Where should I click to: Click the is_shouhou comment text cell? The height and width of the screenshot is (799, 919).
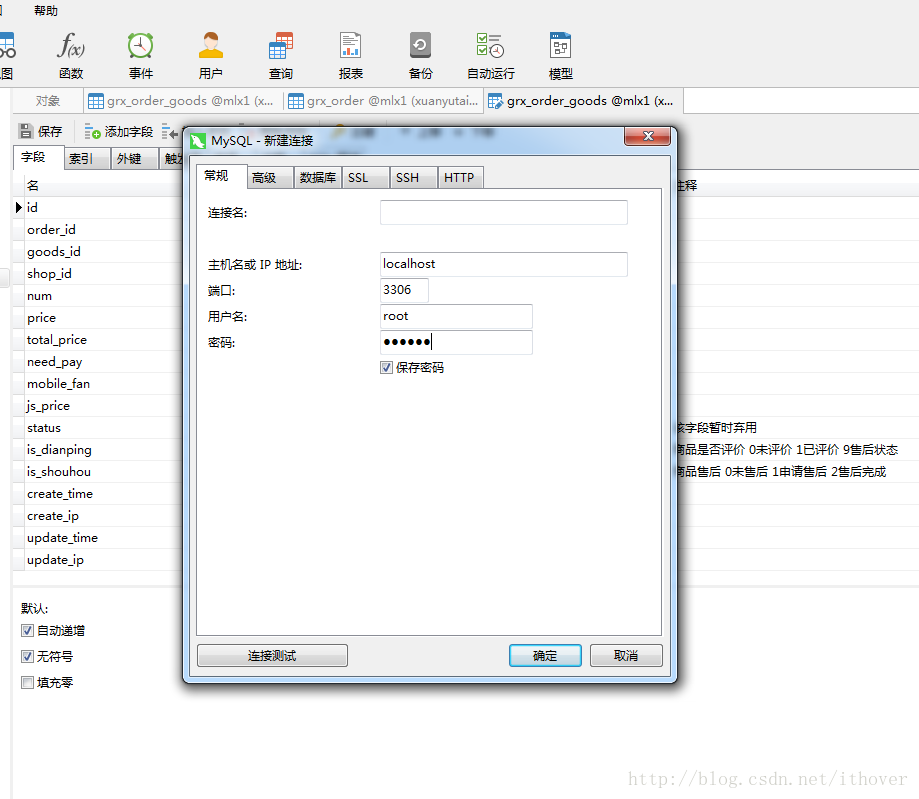pos(782,472)
